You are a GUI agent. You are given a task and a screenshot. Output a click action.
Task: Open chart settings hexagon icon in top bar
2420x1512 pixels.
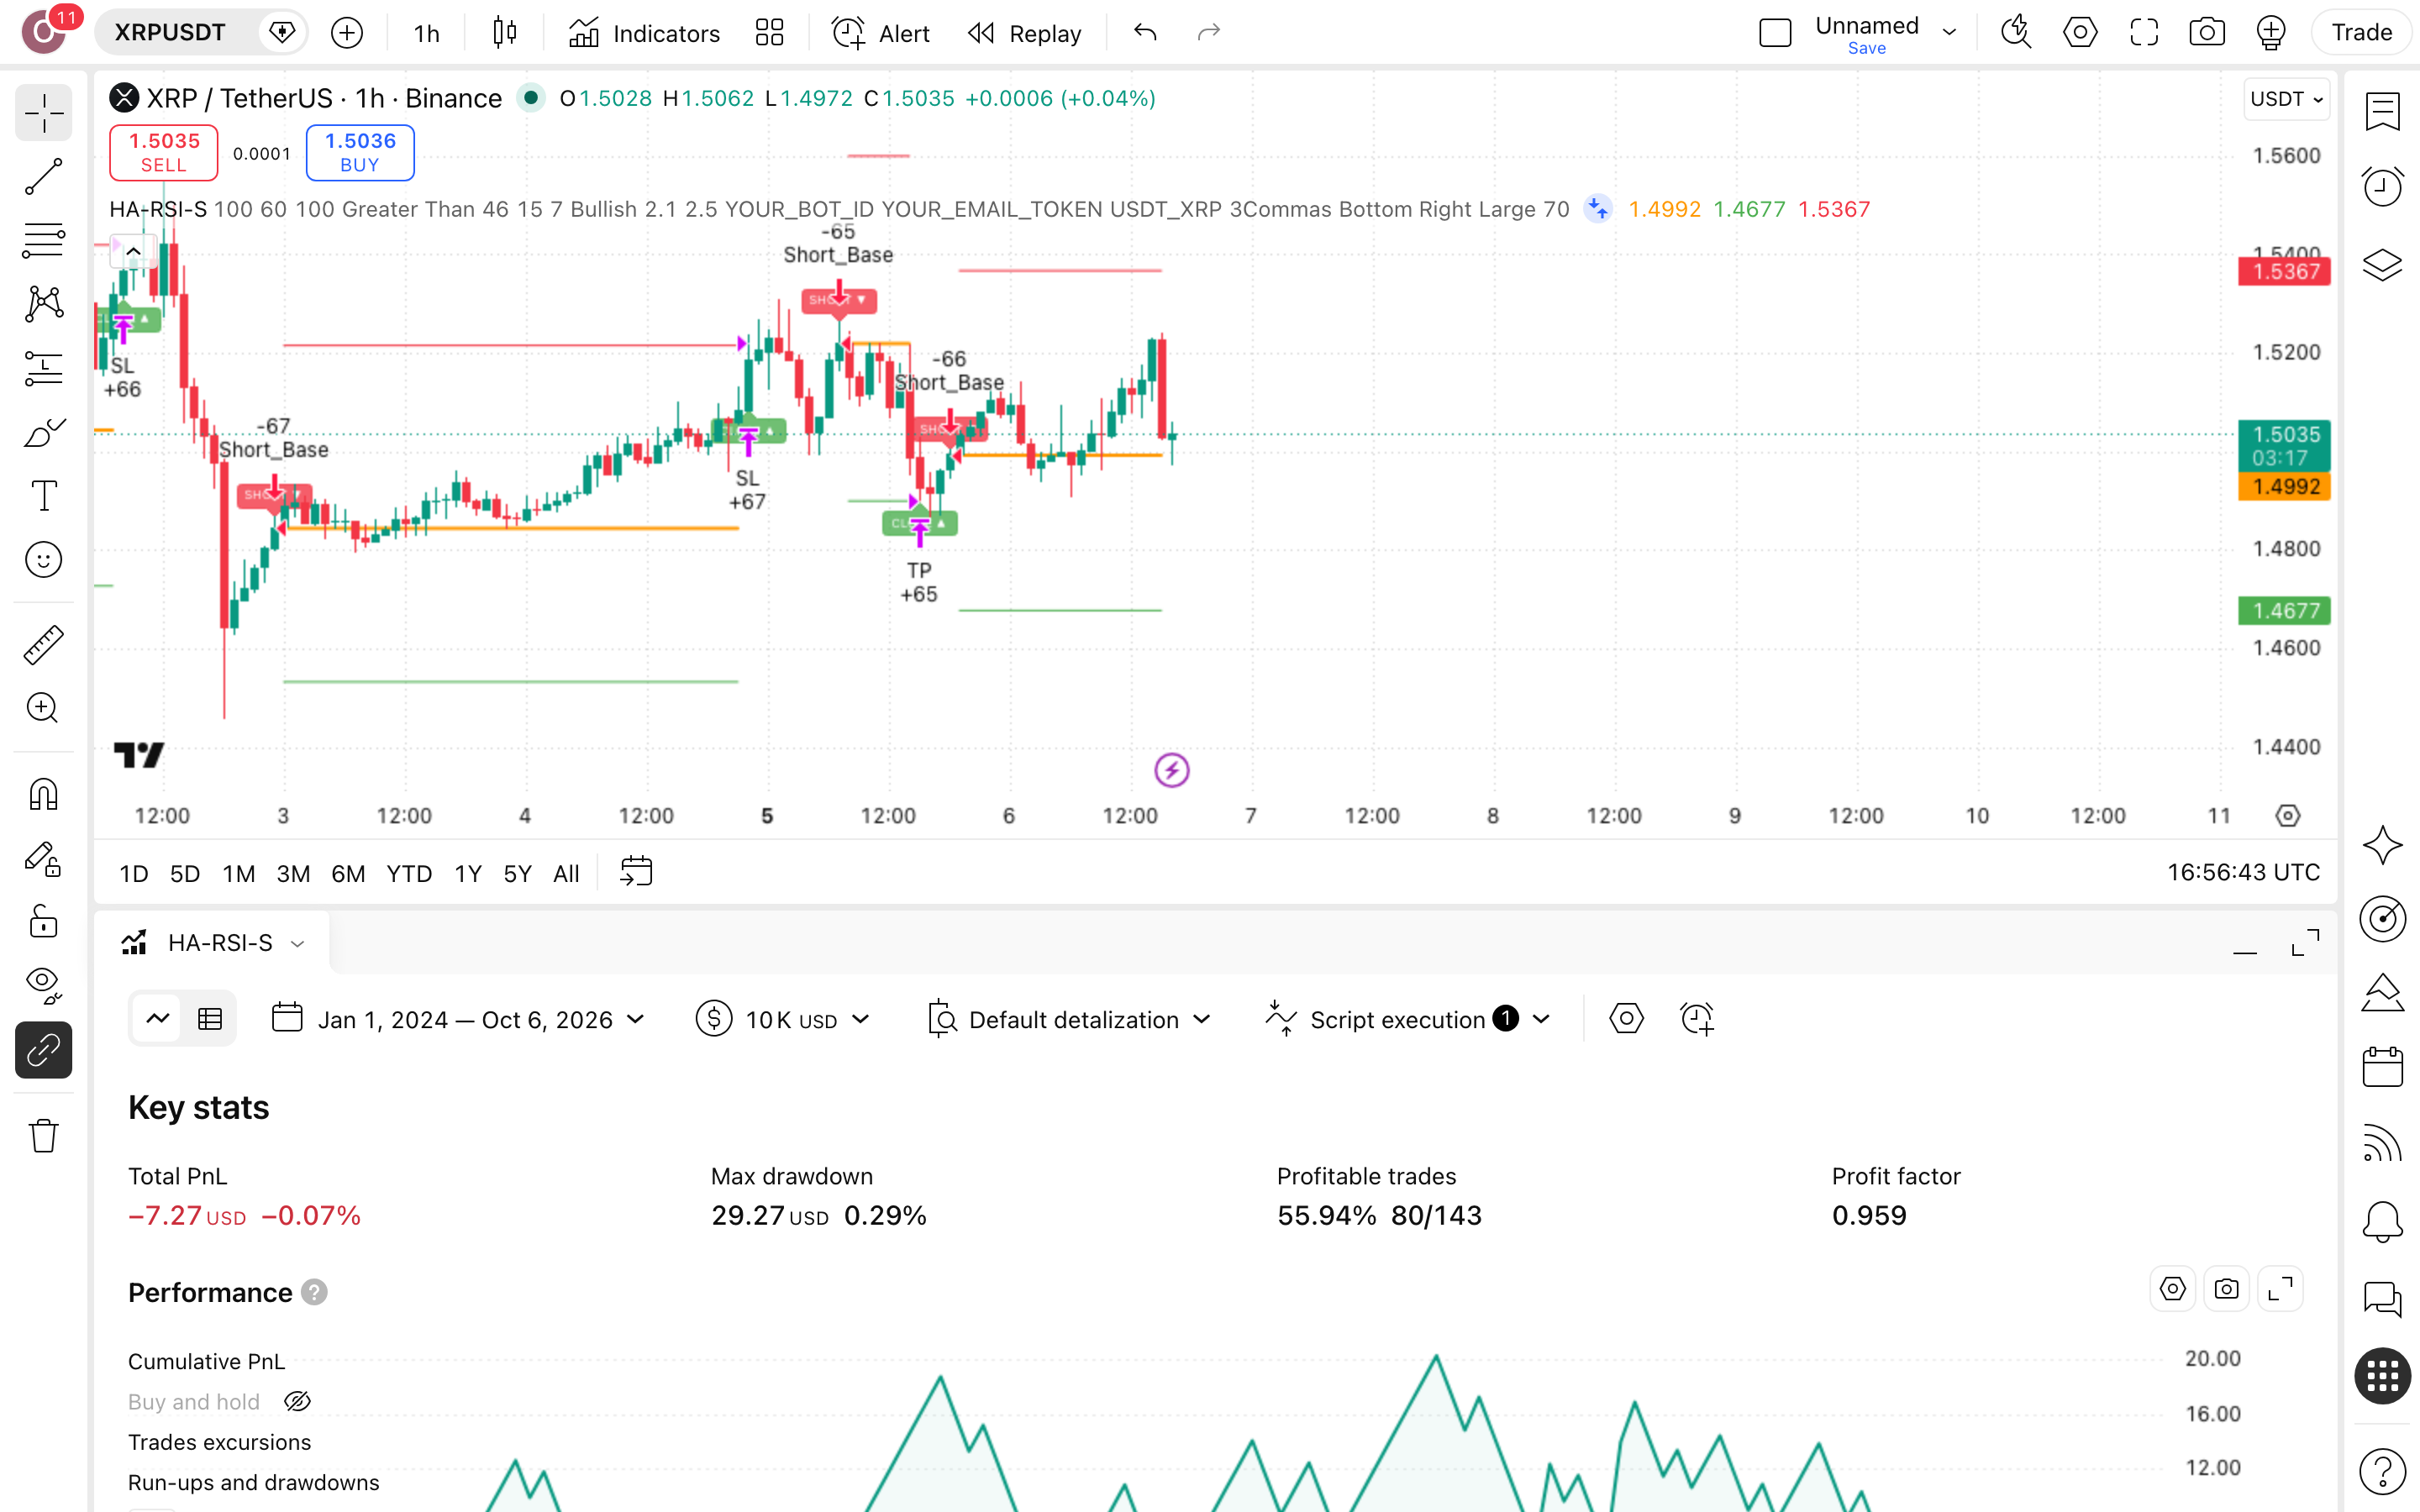pyautogui.click(x=2080, y=33)
